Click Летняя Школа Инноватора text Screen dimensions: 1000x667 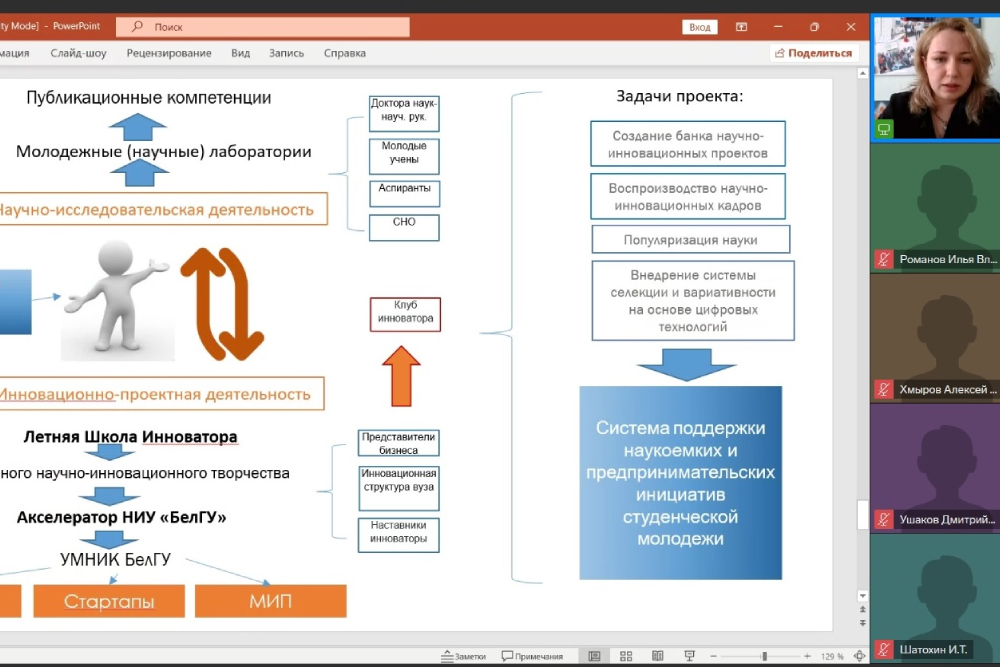pos(130,437)
